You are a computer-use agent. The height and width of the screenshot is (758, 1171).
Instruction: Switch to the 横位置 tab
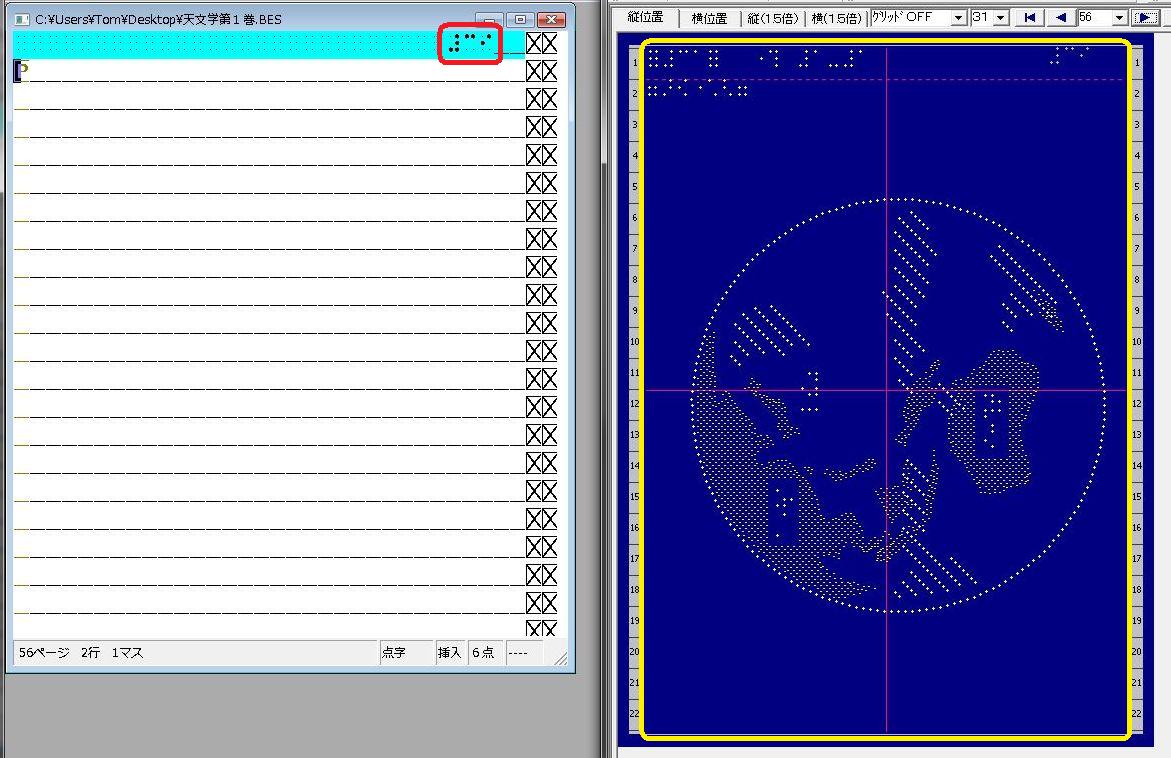[709, 18]
